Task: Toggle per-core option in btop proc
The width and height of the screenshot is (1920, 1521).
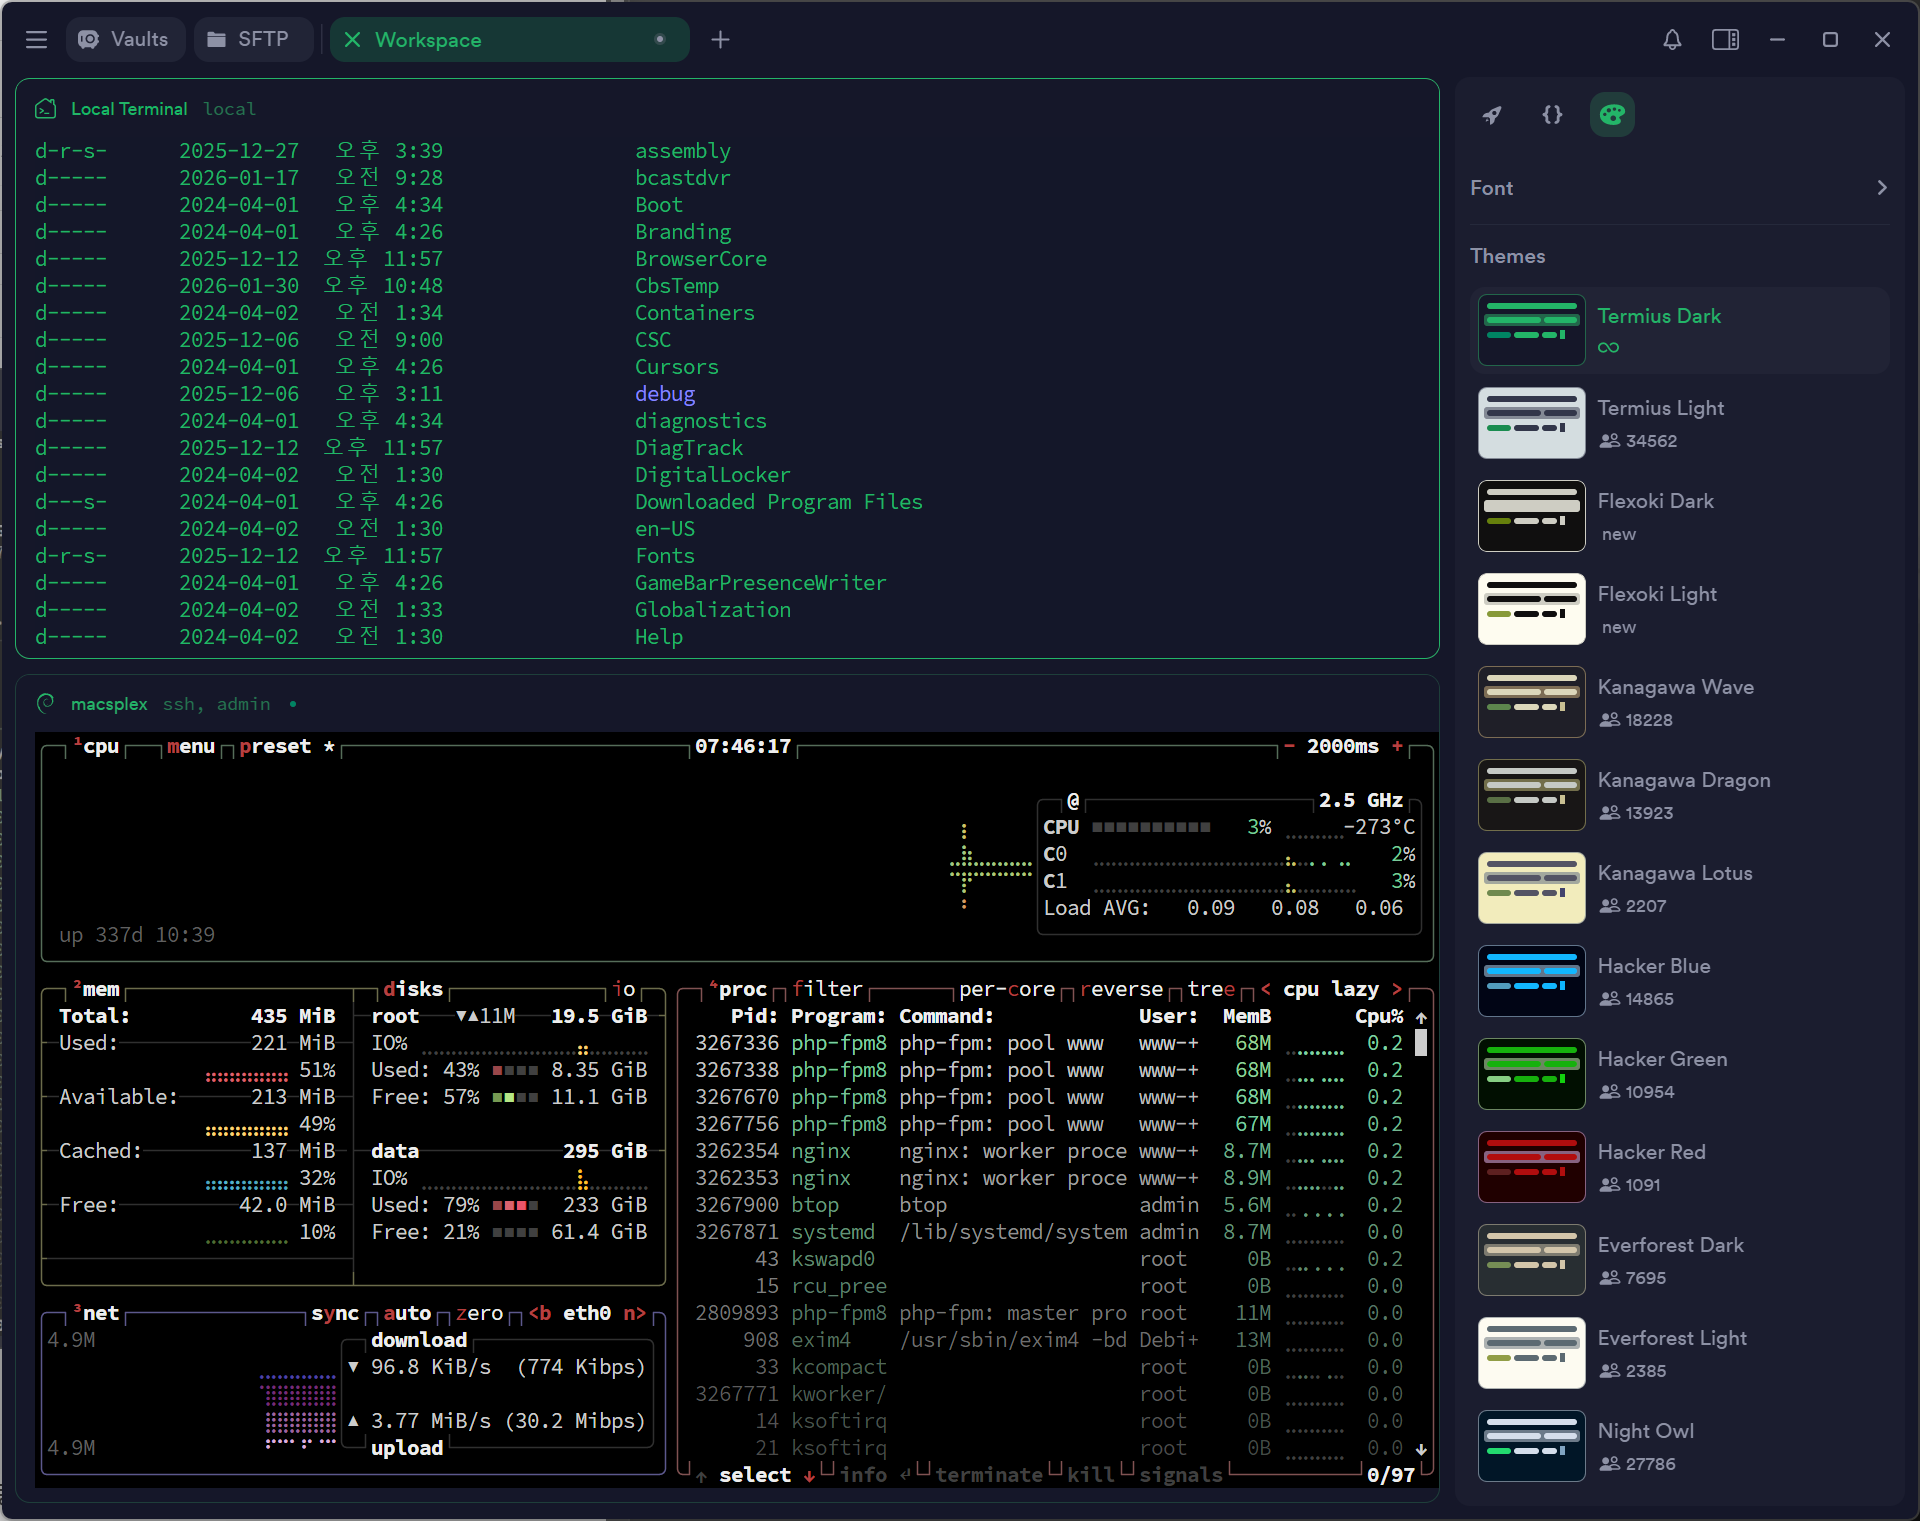Action: coord(1006,989)
